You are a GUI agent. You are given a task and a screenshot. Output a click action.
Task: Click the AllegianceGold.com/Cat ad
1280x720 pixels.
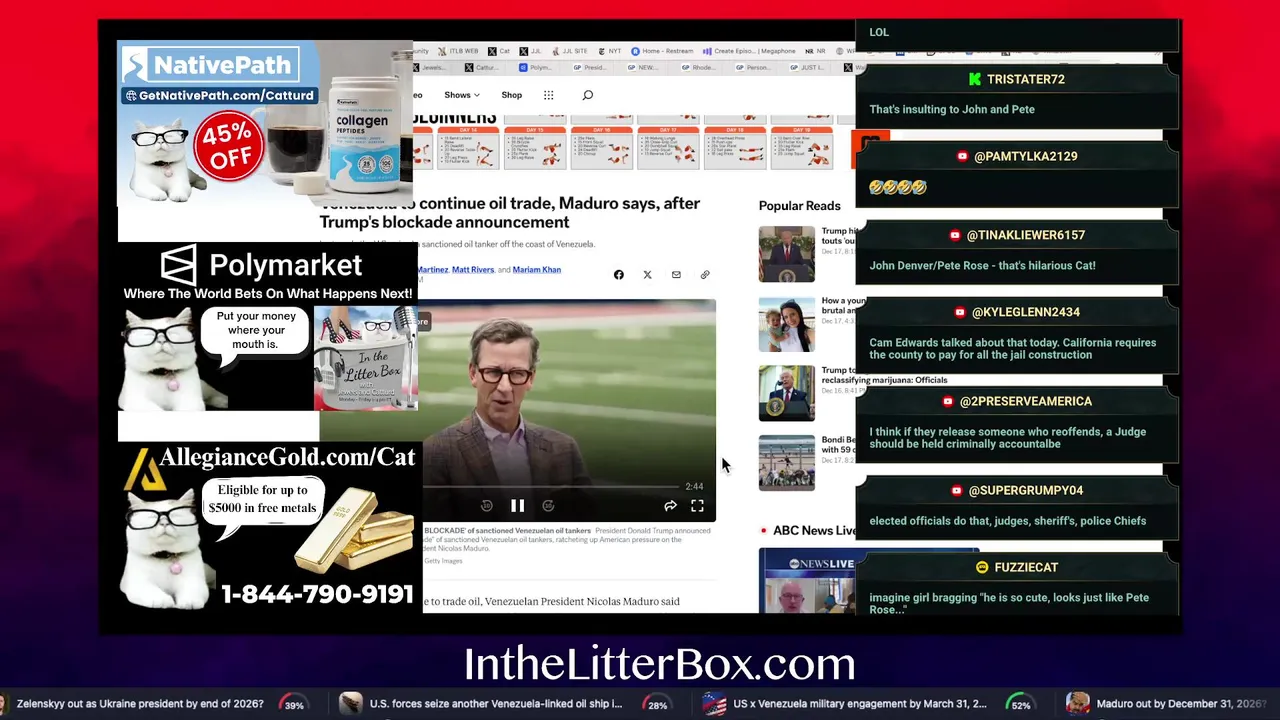coord(268,527)
